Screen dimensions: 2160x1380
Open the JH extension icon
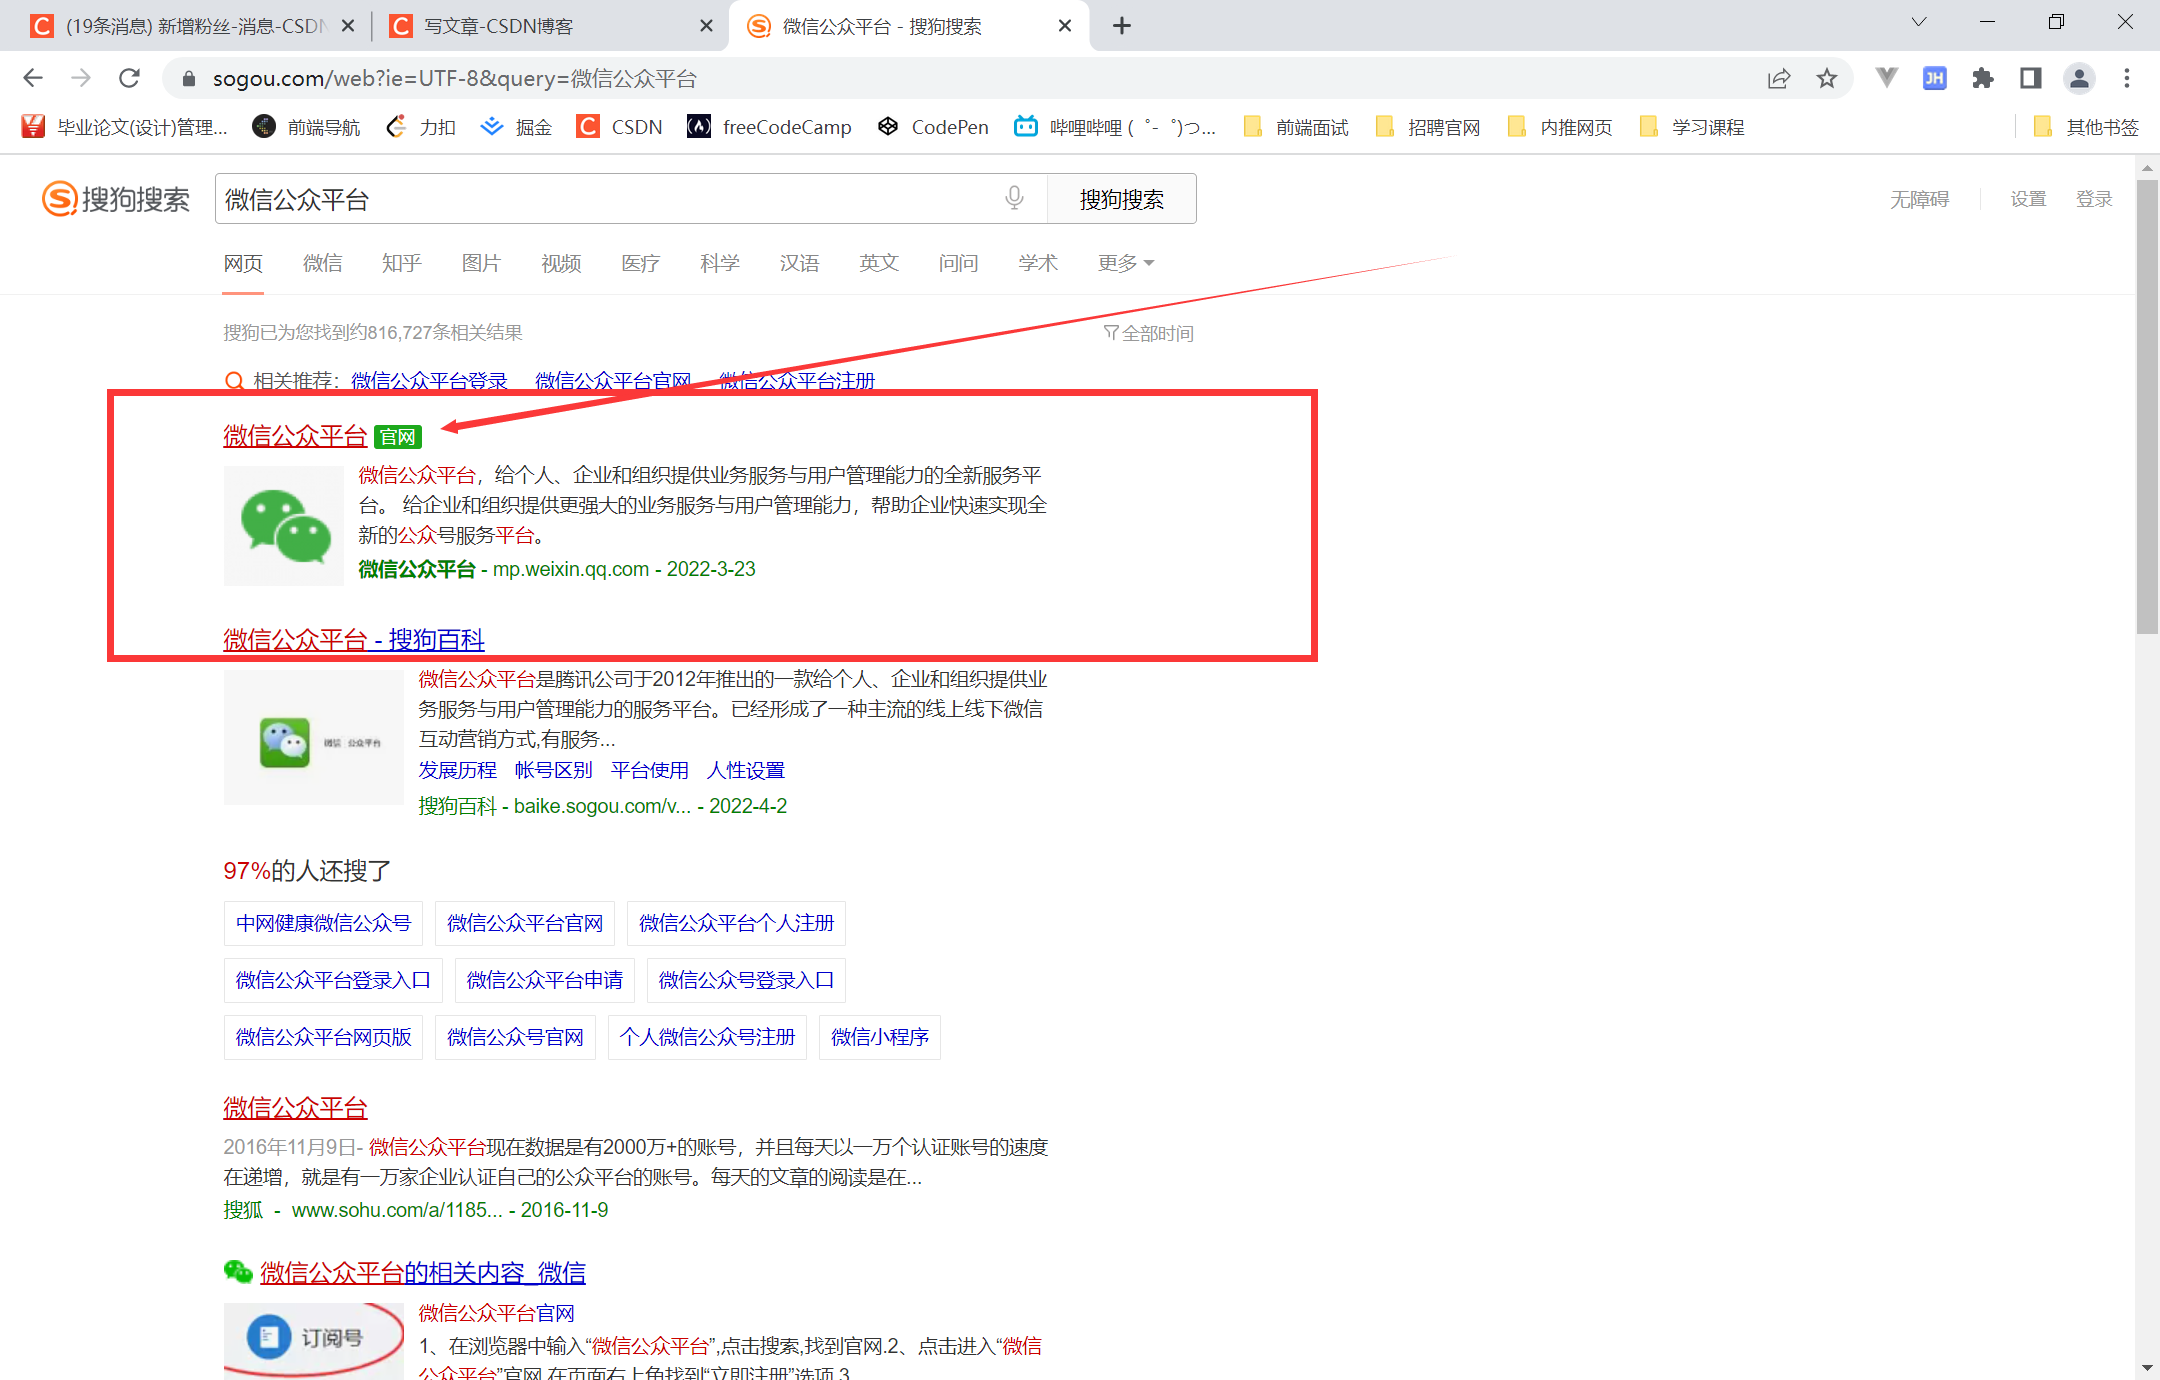pyautogui.click(x=1935, y=78)
